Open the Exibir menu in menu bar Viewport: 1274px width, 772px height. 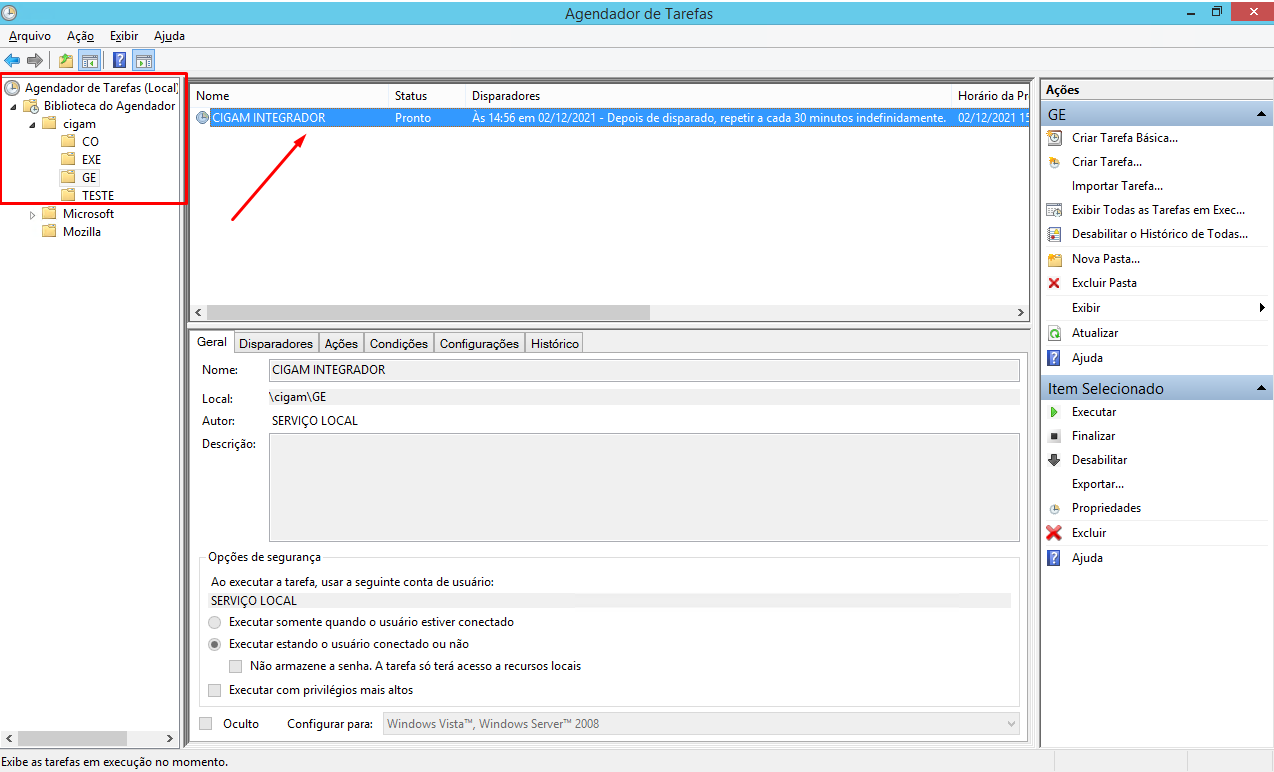point(124,36)
